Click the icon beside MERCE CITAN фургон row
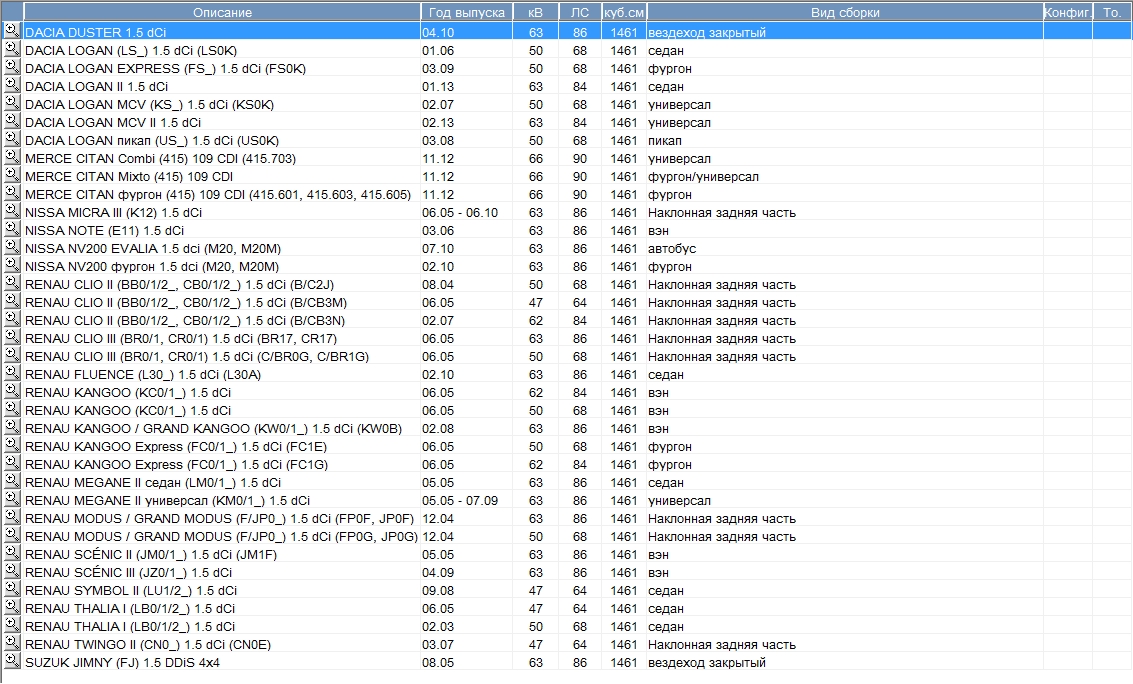The width and height of the screenshot is (1133, 684). [12, 193]
